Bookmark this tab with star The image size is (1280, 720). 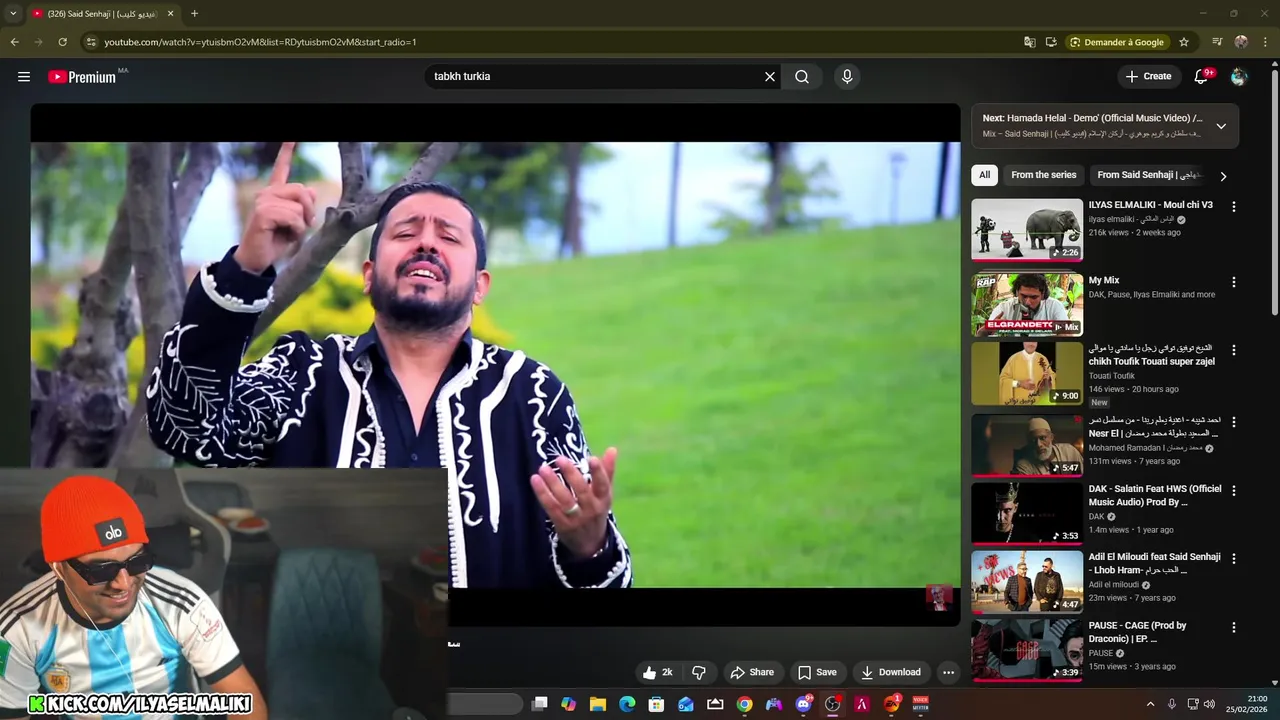pos(1184,42)
